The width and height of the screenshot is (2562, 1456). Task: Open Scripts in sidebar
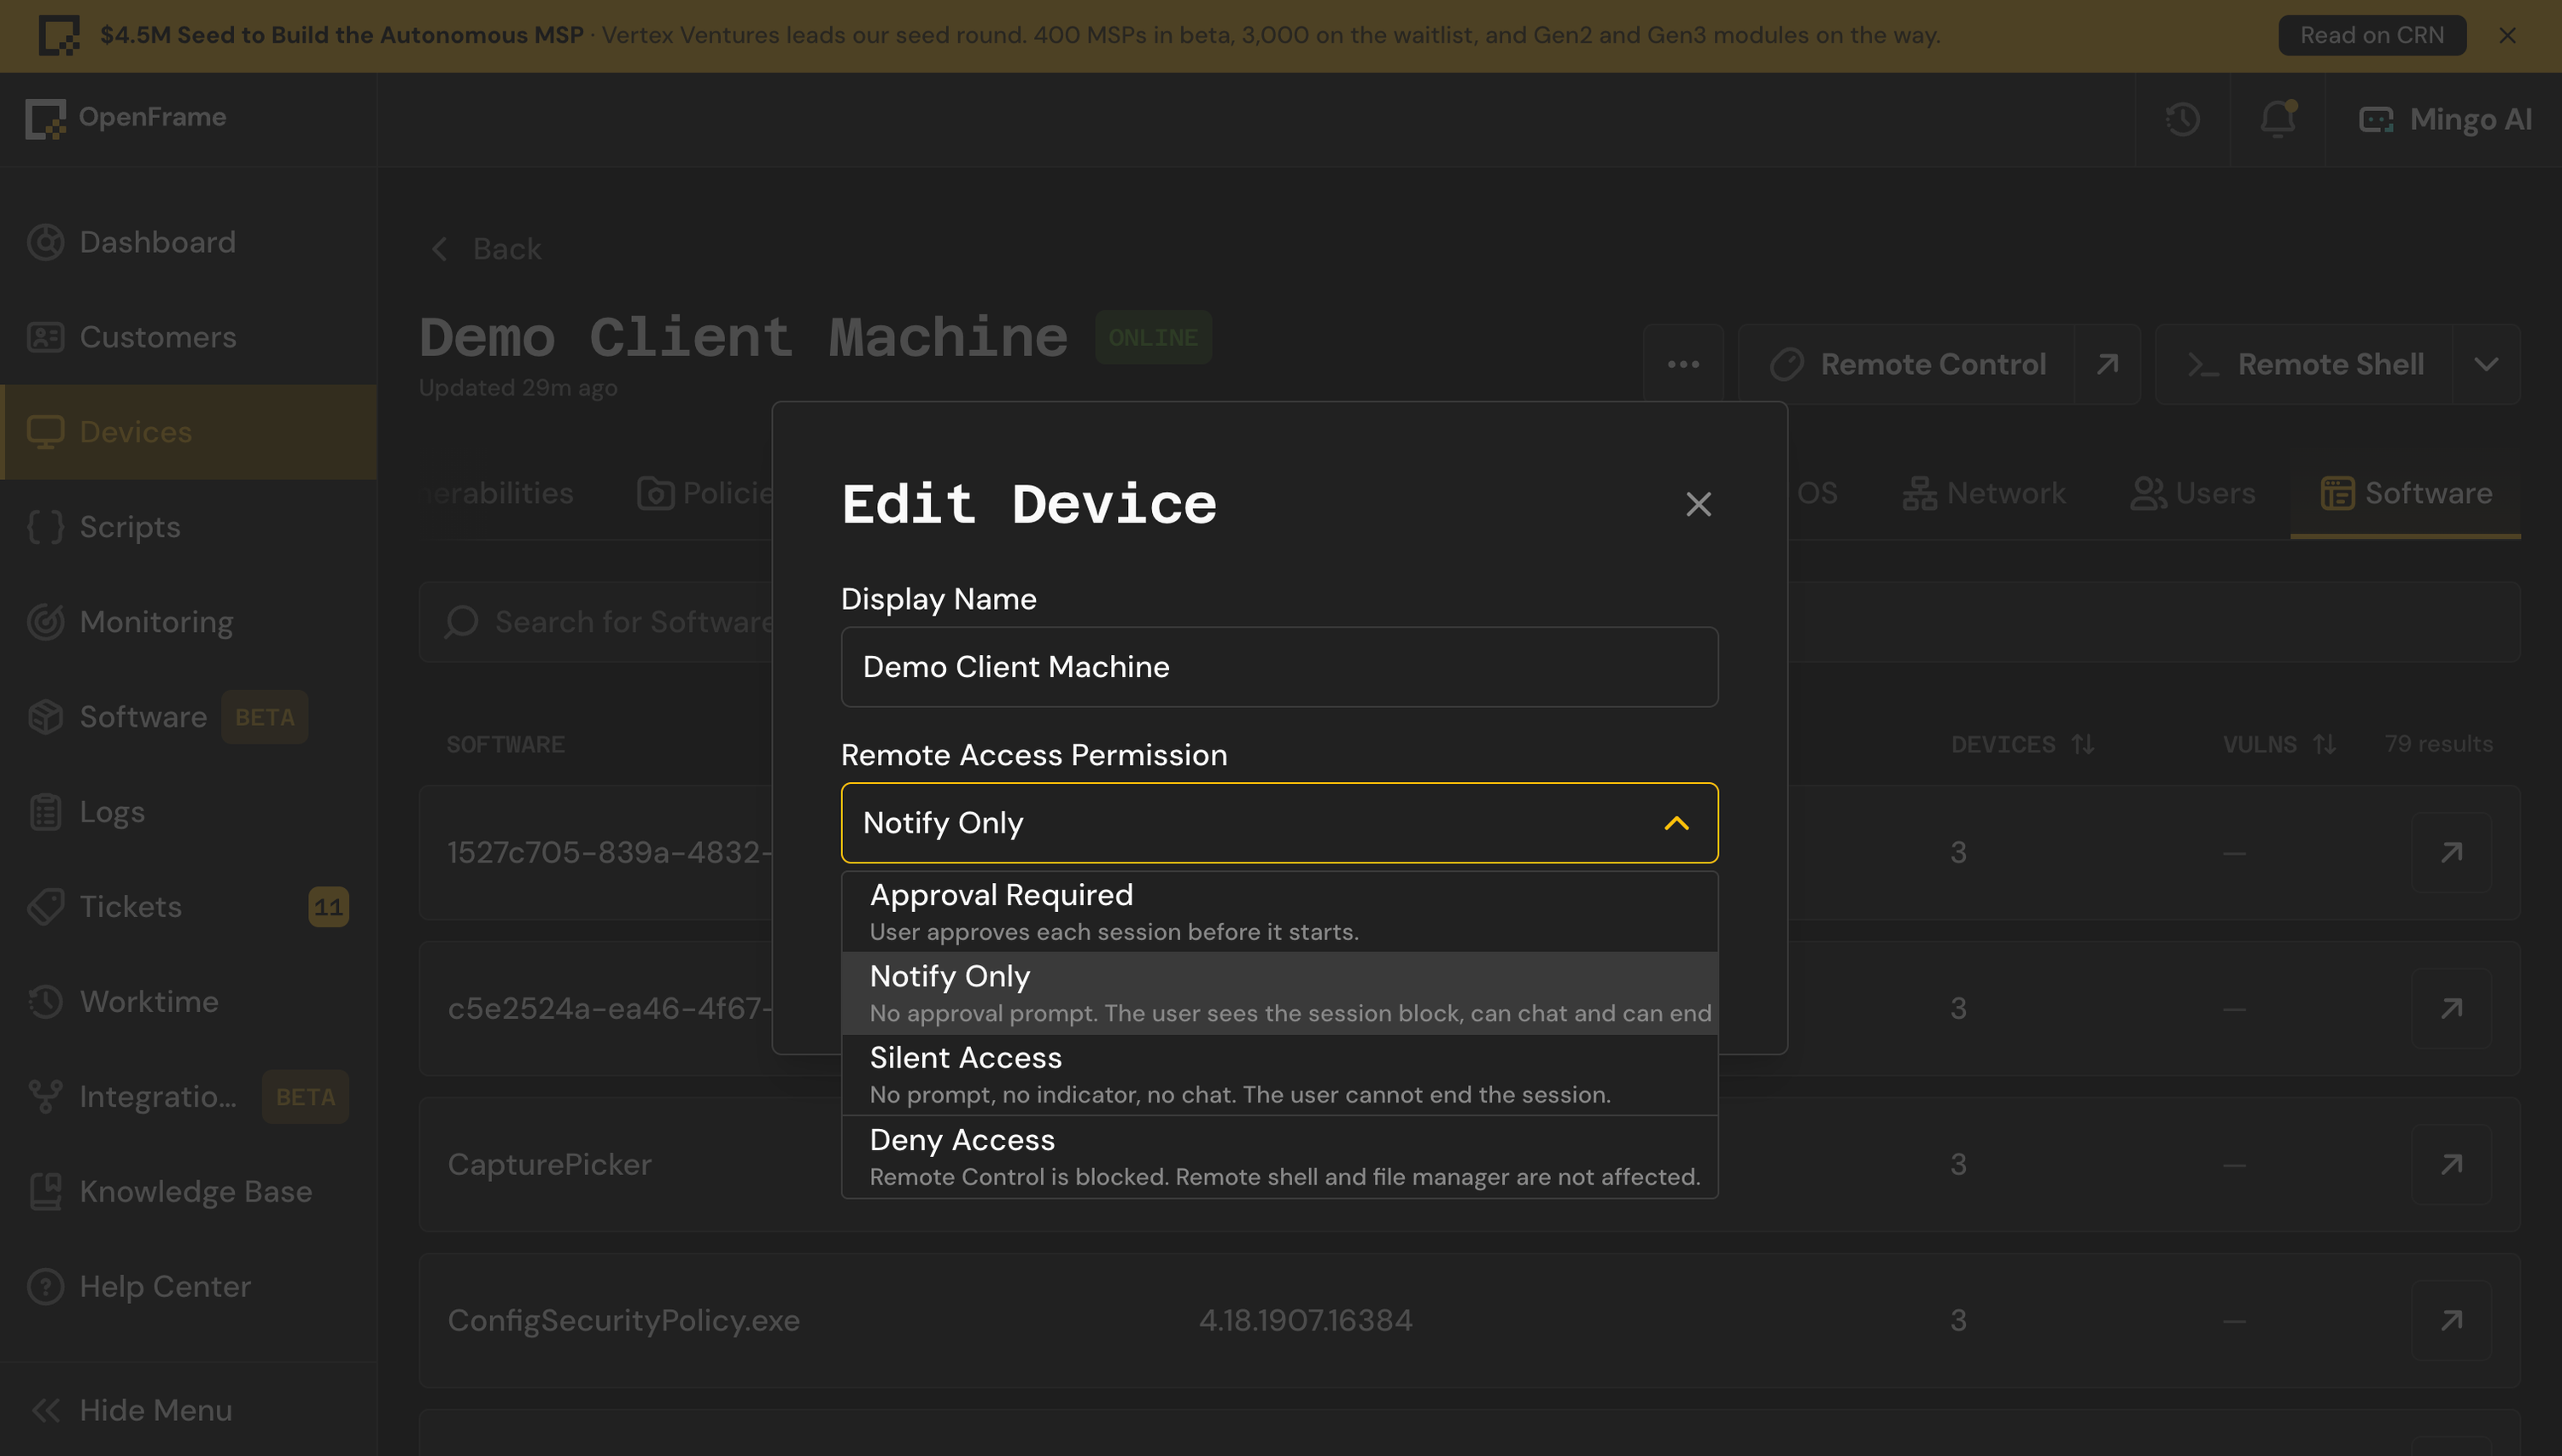click(x=188, y=527)
